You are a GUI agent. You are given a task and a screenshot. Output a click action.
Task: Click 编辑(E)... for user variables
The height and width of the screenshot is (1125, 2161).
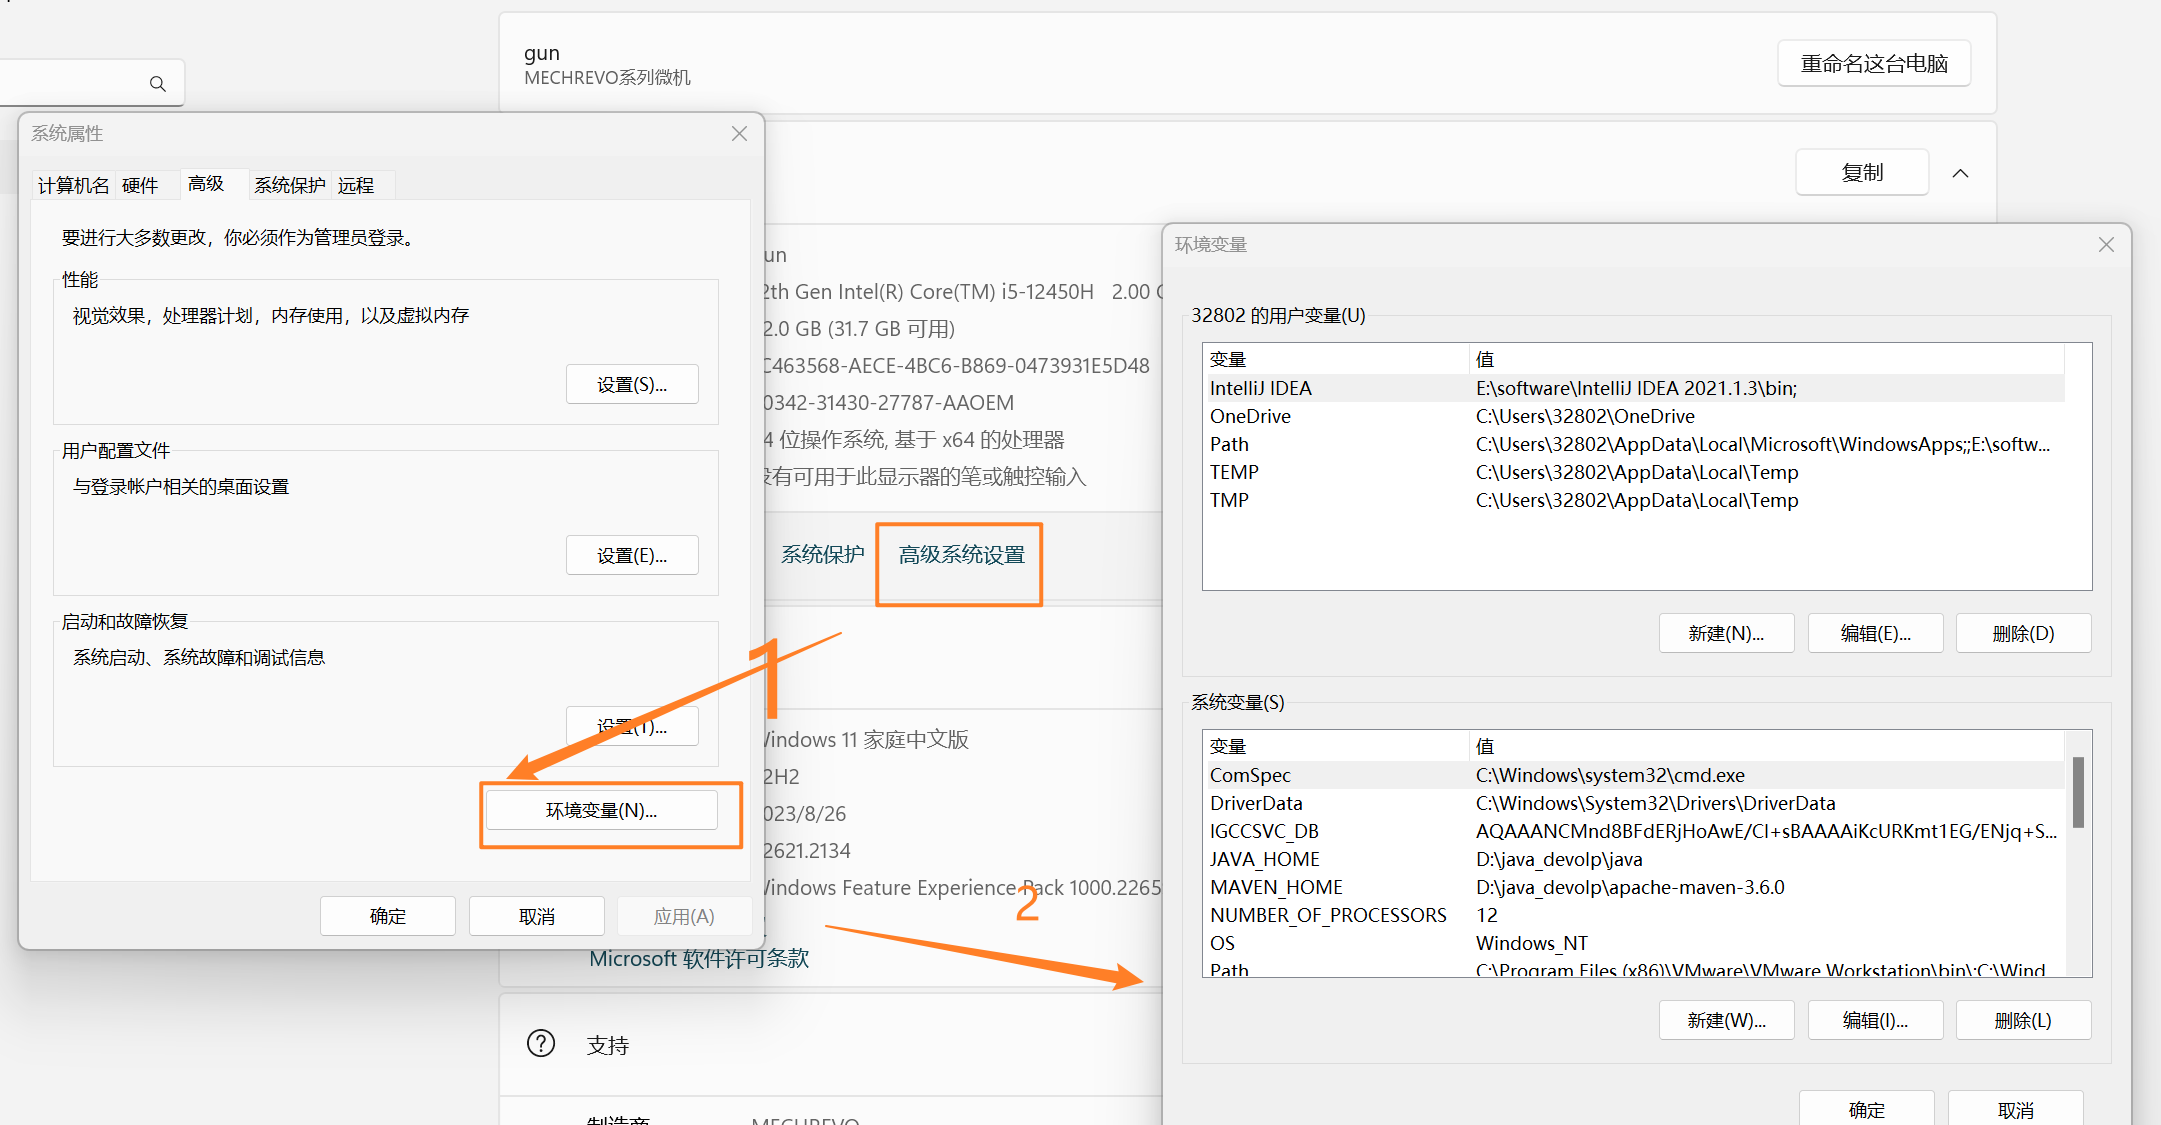pyautogui.click(x=1875, y=634)
